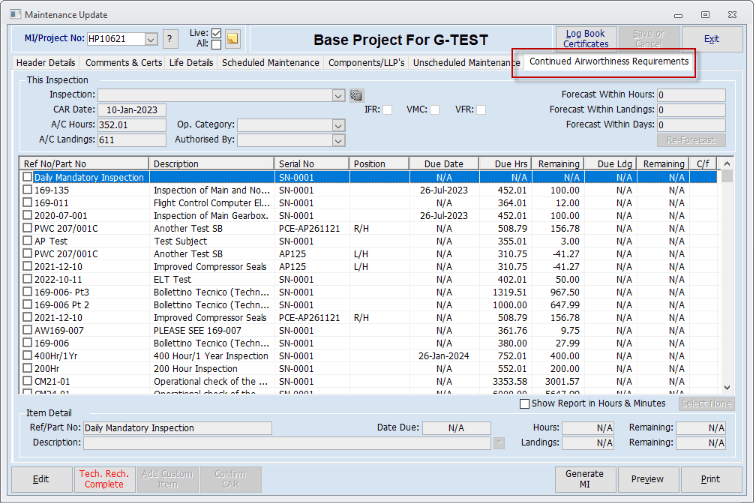
Task: Click the Exit button
Action: pyautogui.click(x=712, y=38)
